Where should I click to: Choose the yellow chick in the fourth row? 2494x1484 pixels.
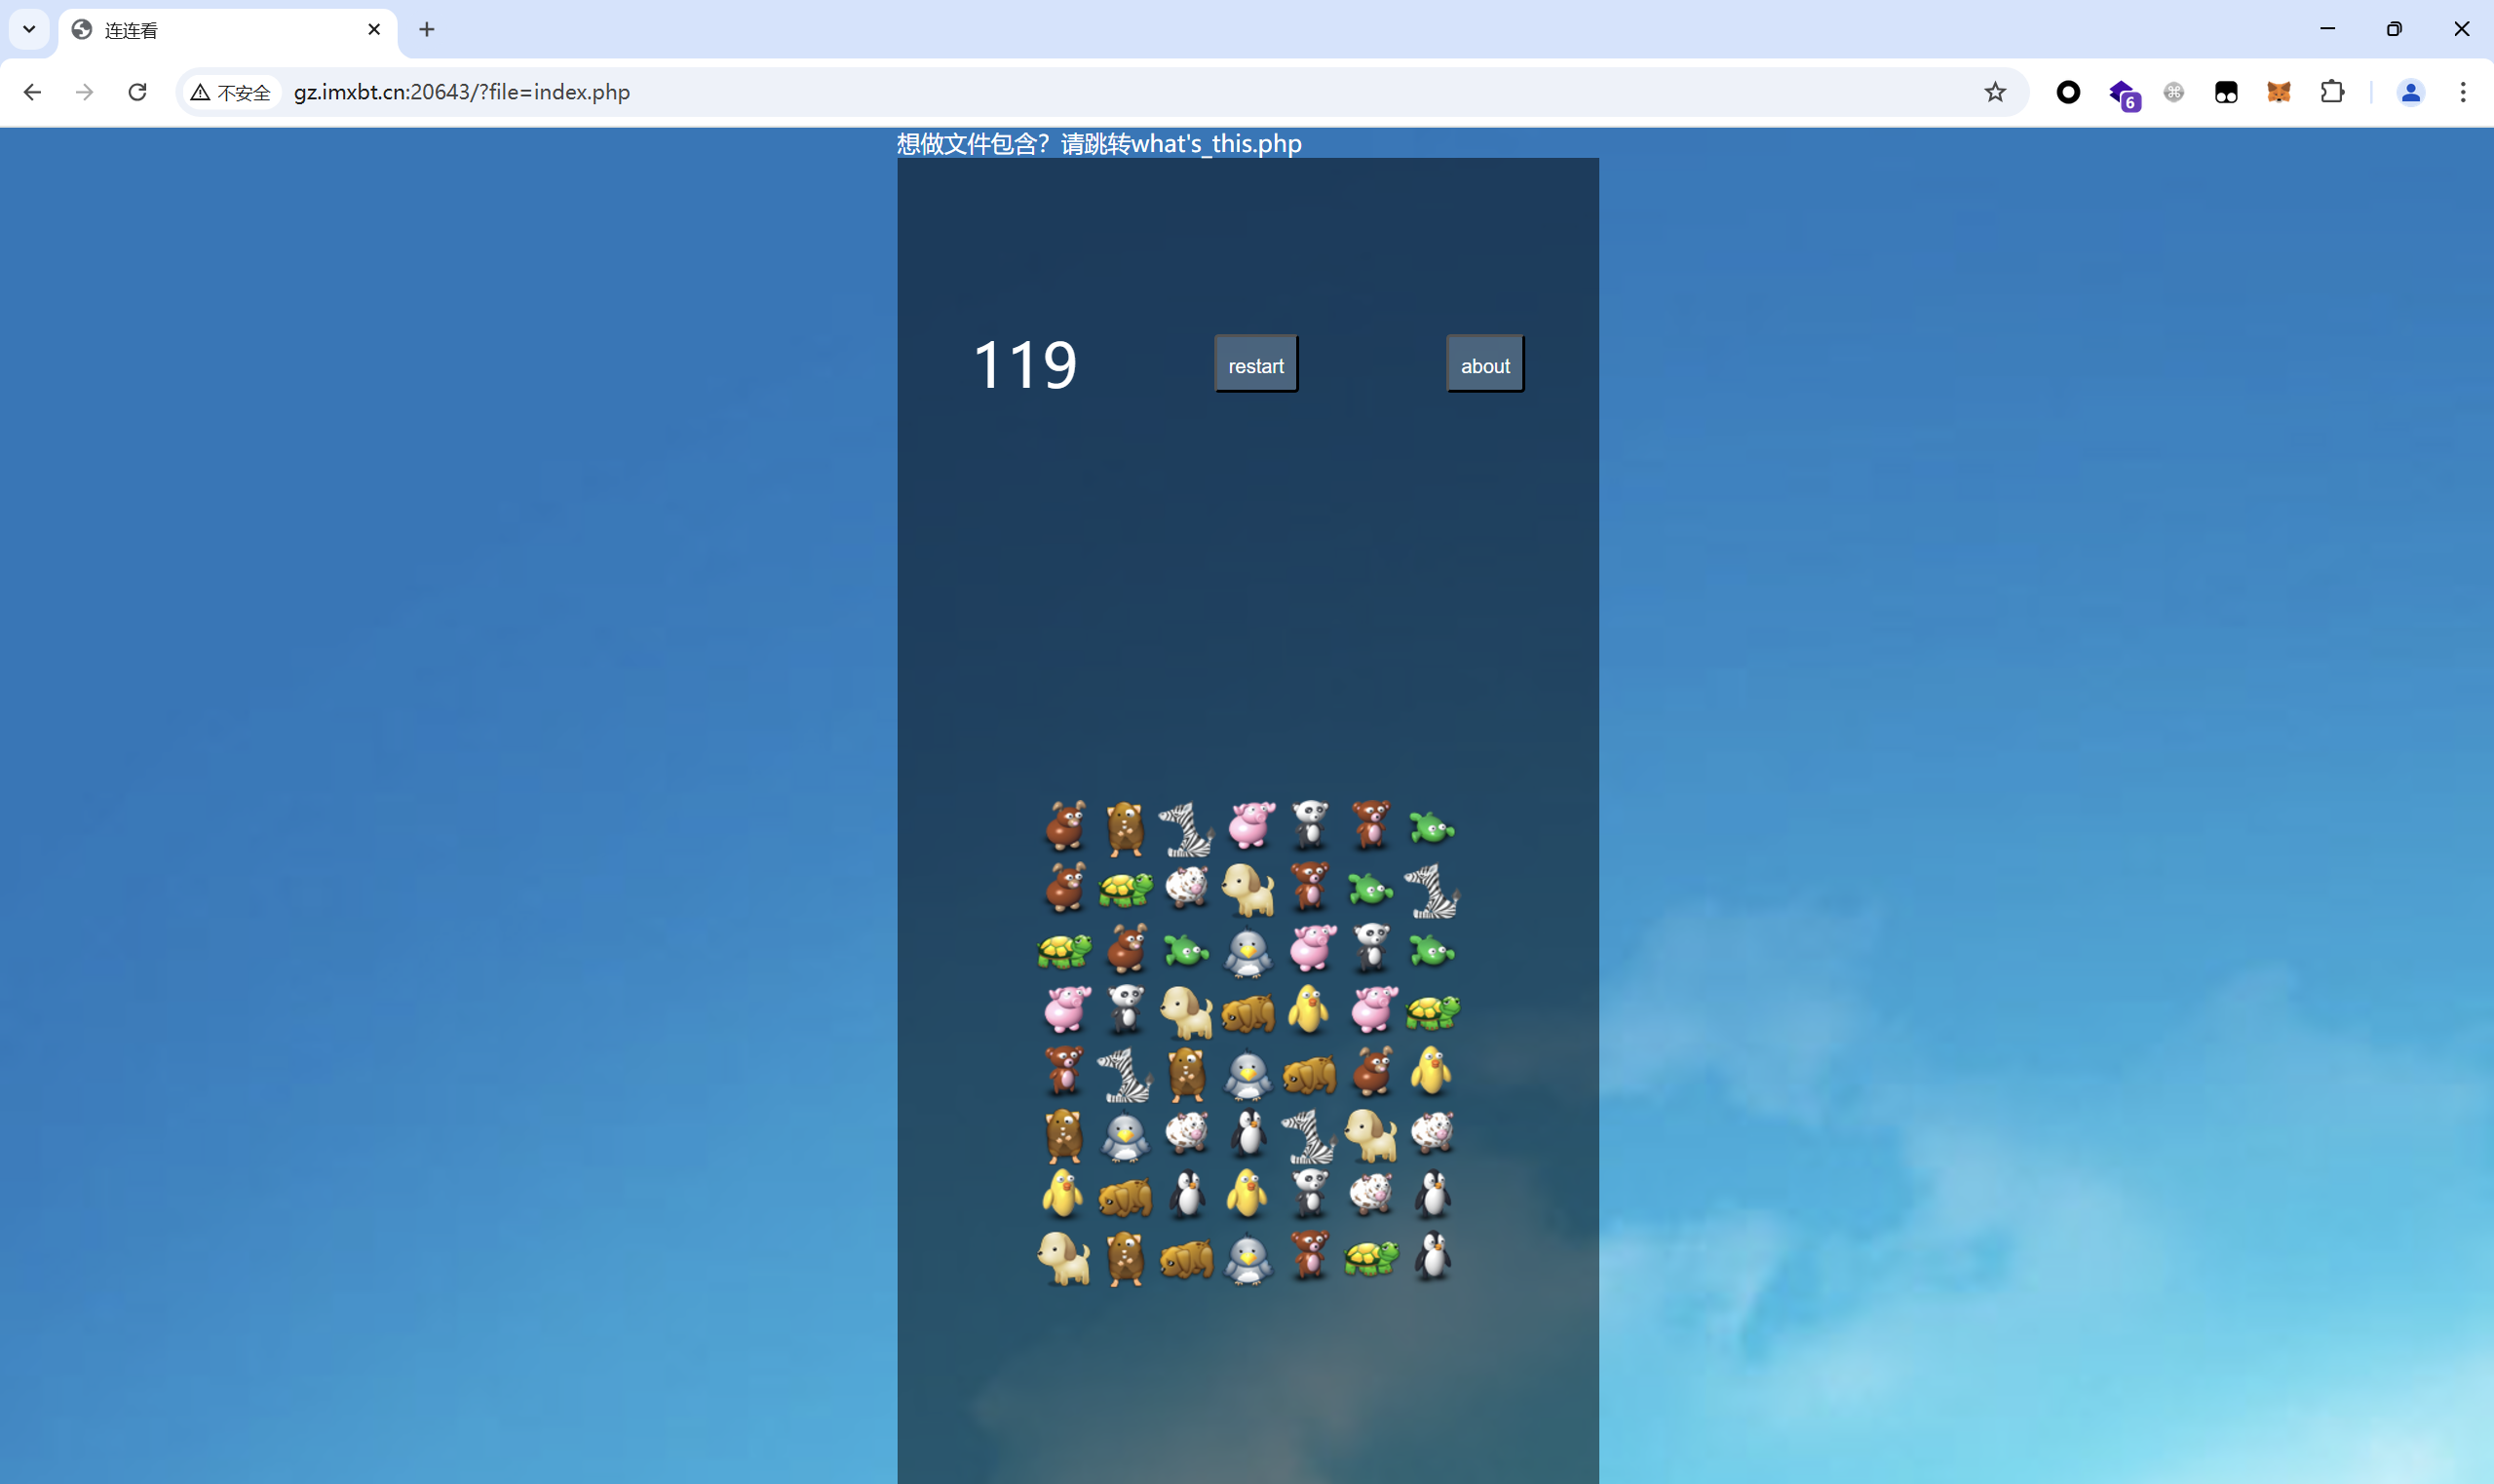pos(1310,1011)
